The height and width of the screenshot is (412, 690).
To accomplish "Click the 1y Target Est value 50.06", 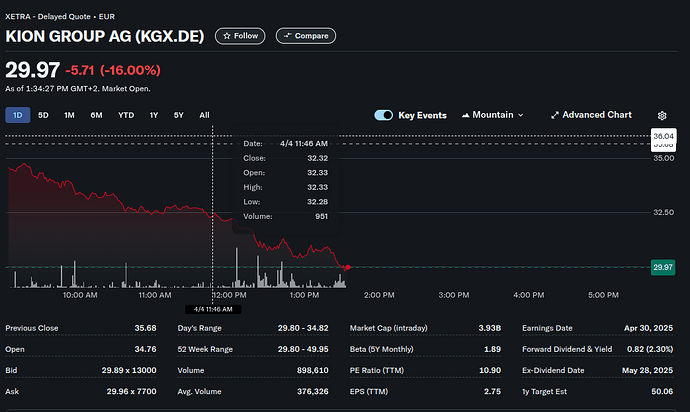I will coord(662,391).
